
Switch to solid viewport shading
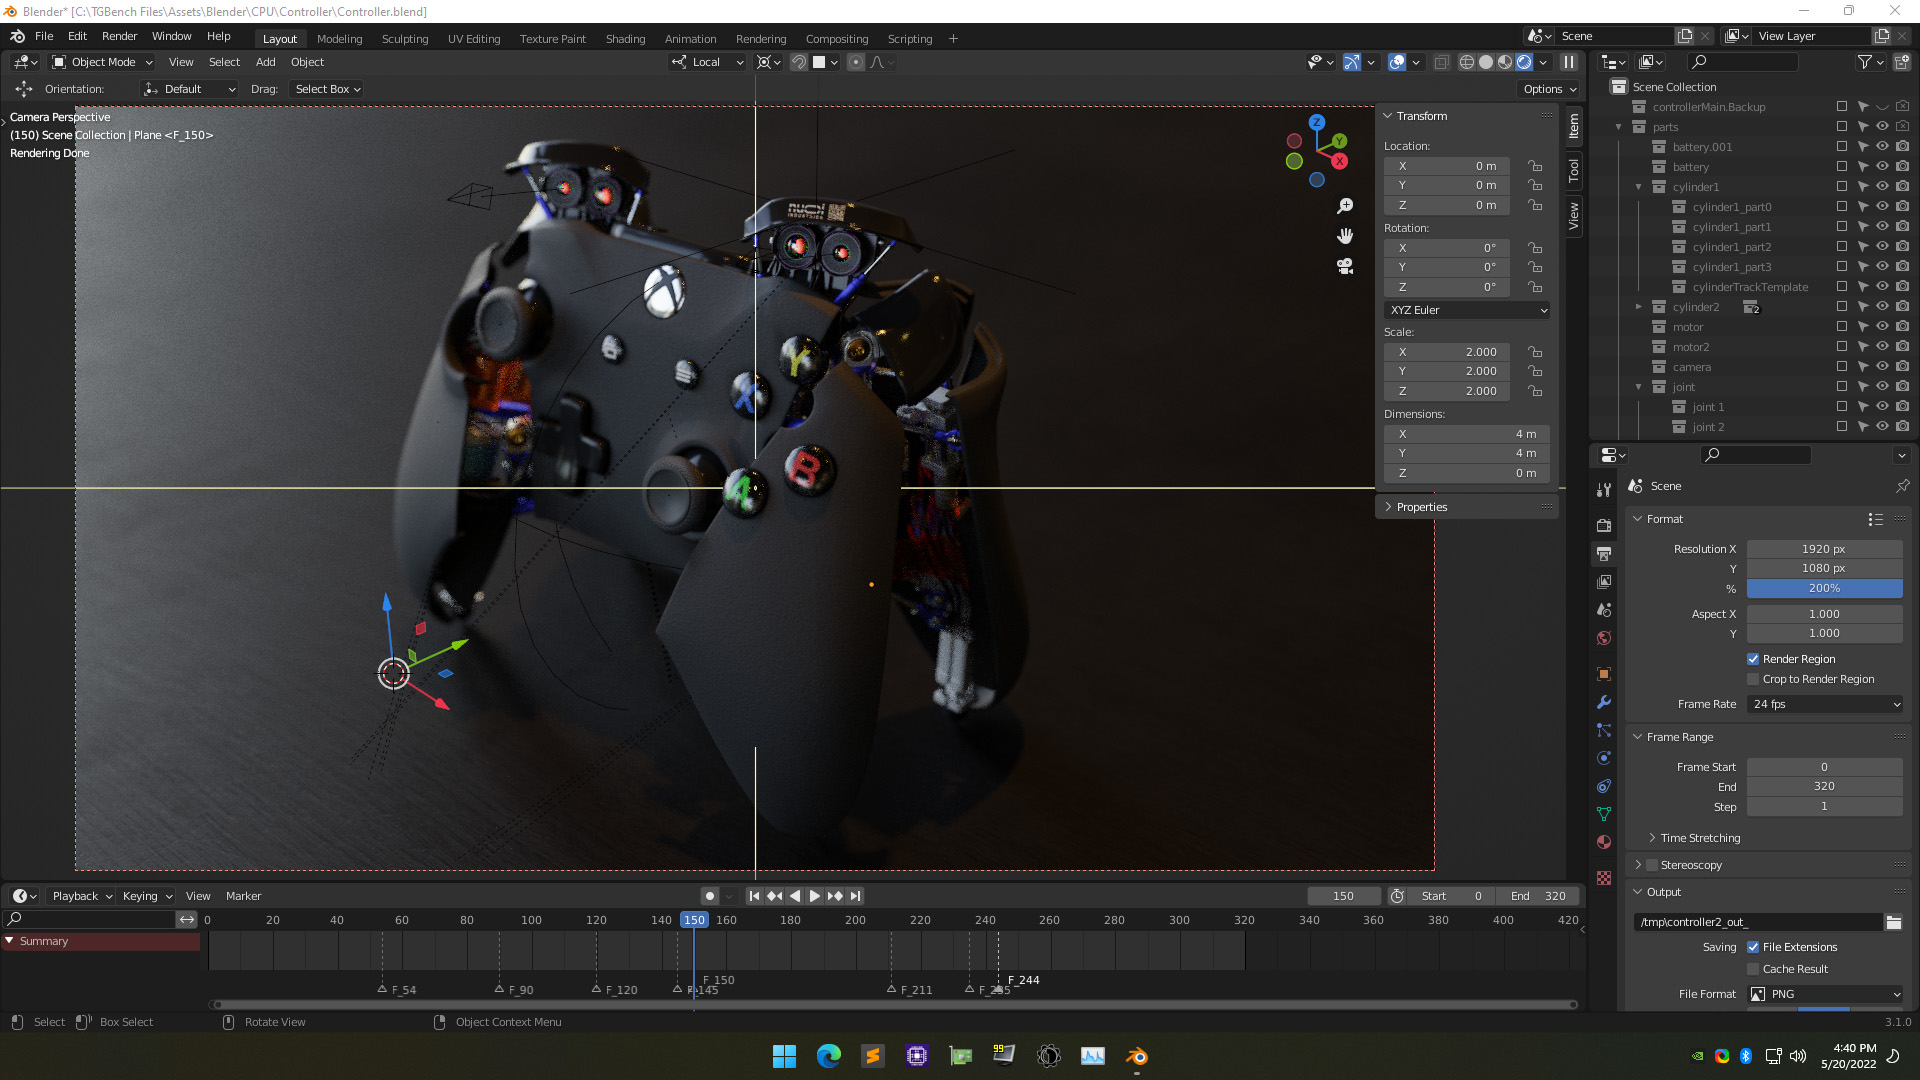(x=1486, y=62)
